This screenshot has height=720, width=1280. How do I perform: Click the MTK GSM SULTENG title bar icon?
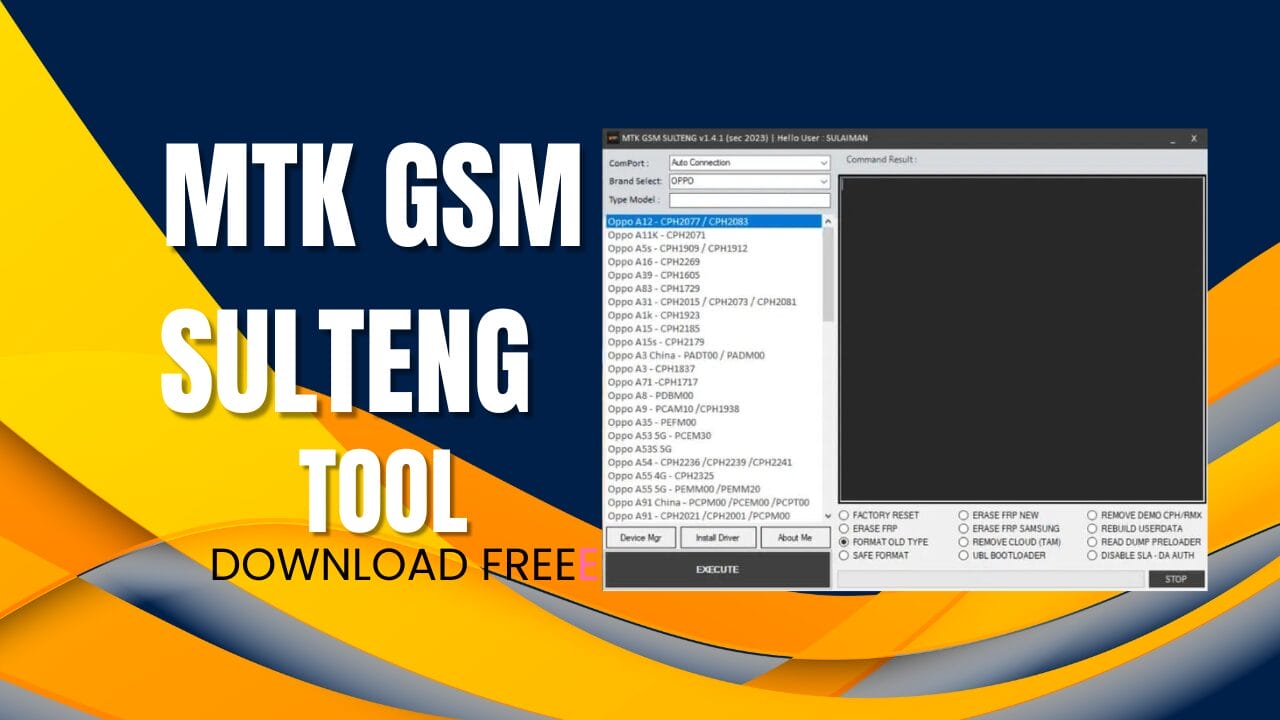tap(612, 138)
